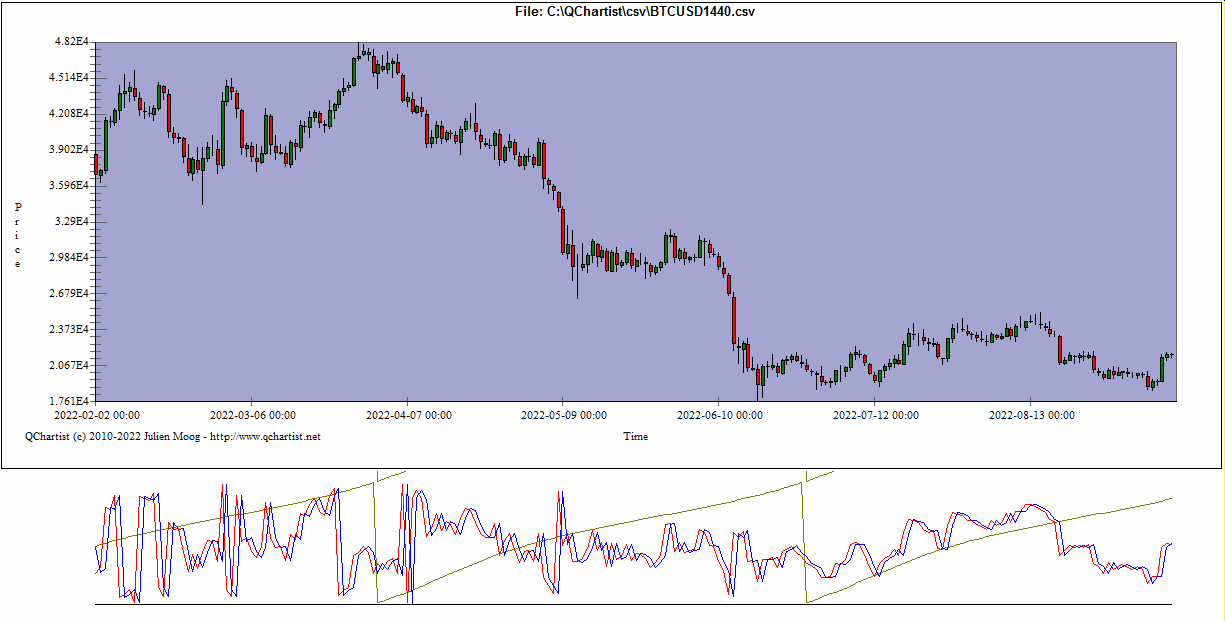Viewport: 1225px width, 621px height.
Task: Click the 2.679E4 price axis label
Action: pos(71,294)
